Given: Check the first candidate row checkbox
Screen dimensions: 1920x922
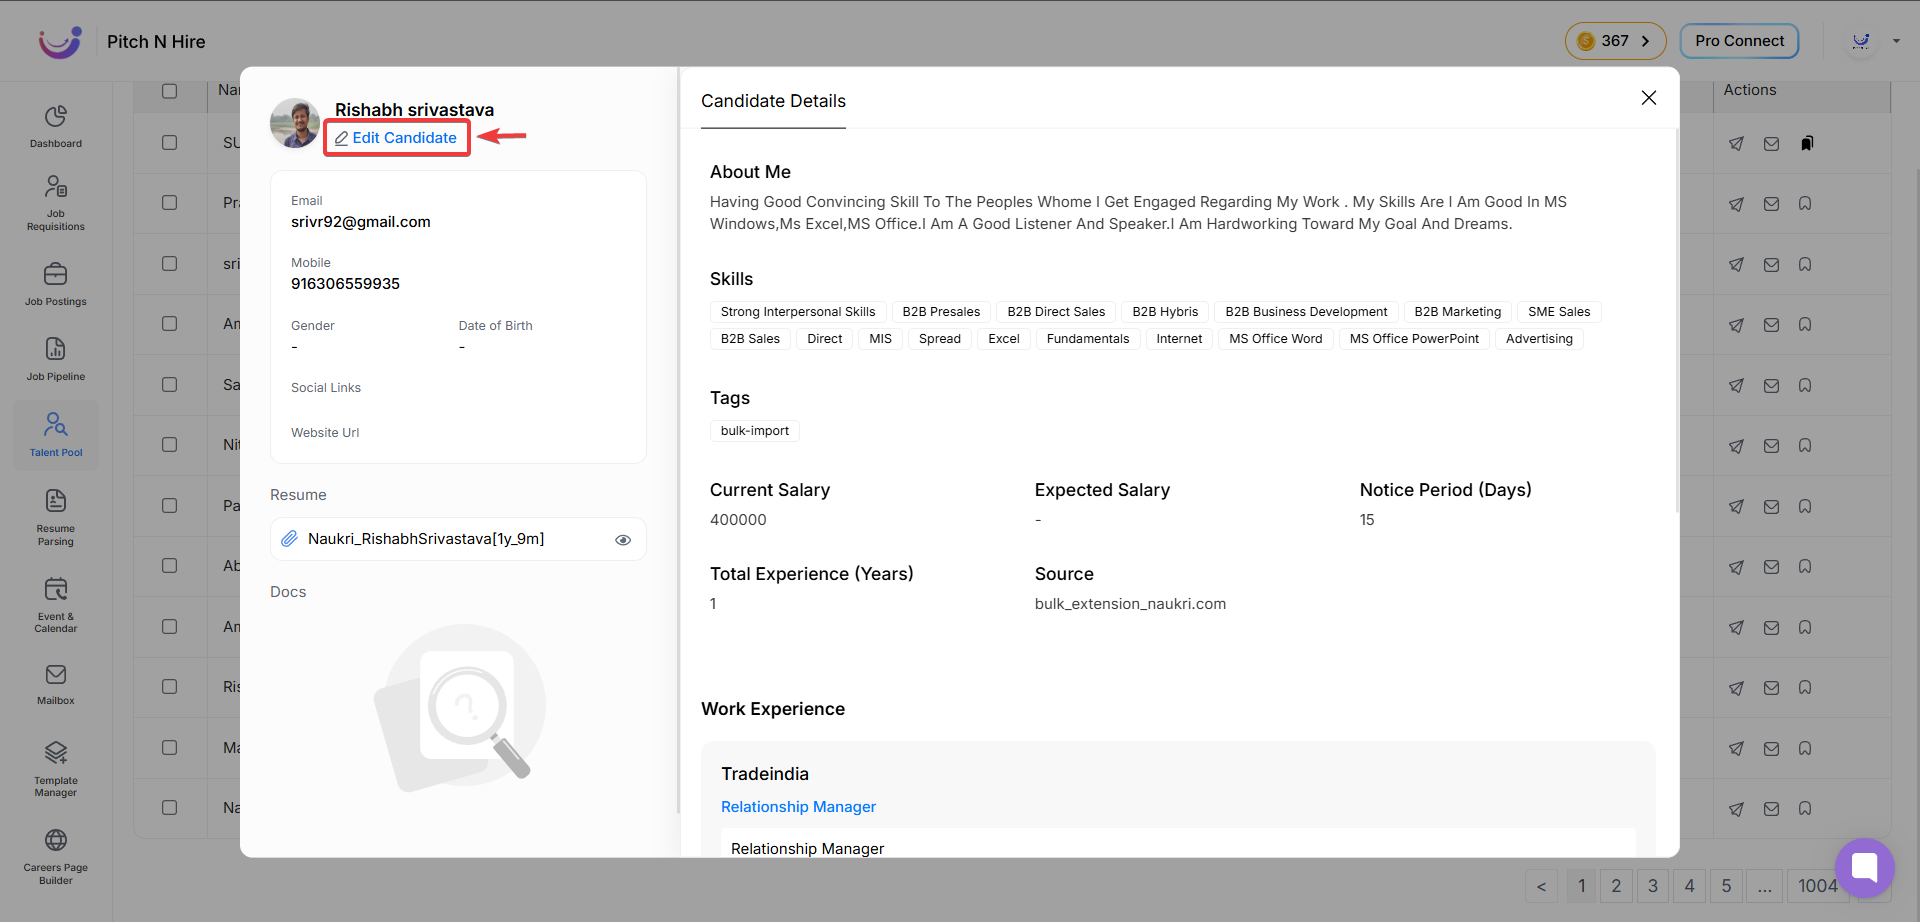Looking at the screenshot, I should (170, 142).
